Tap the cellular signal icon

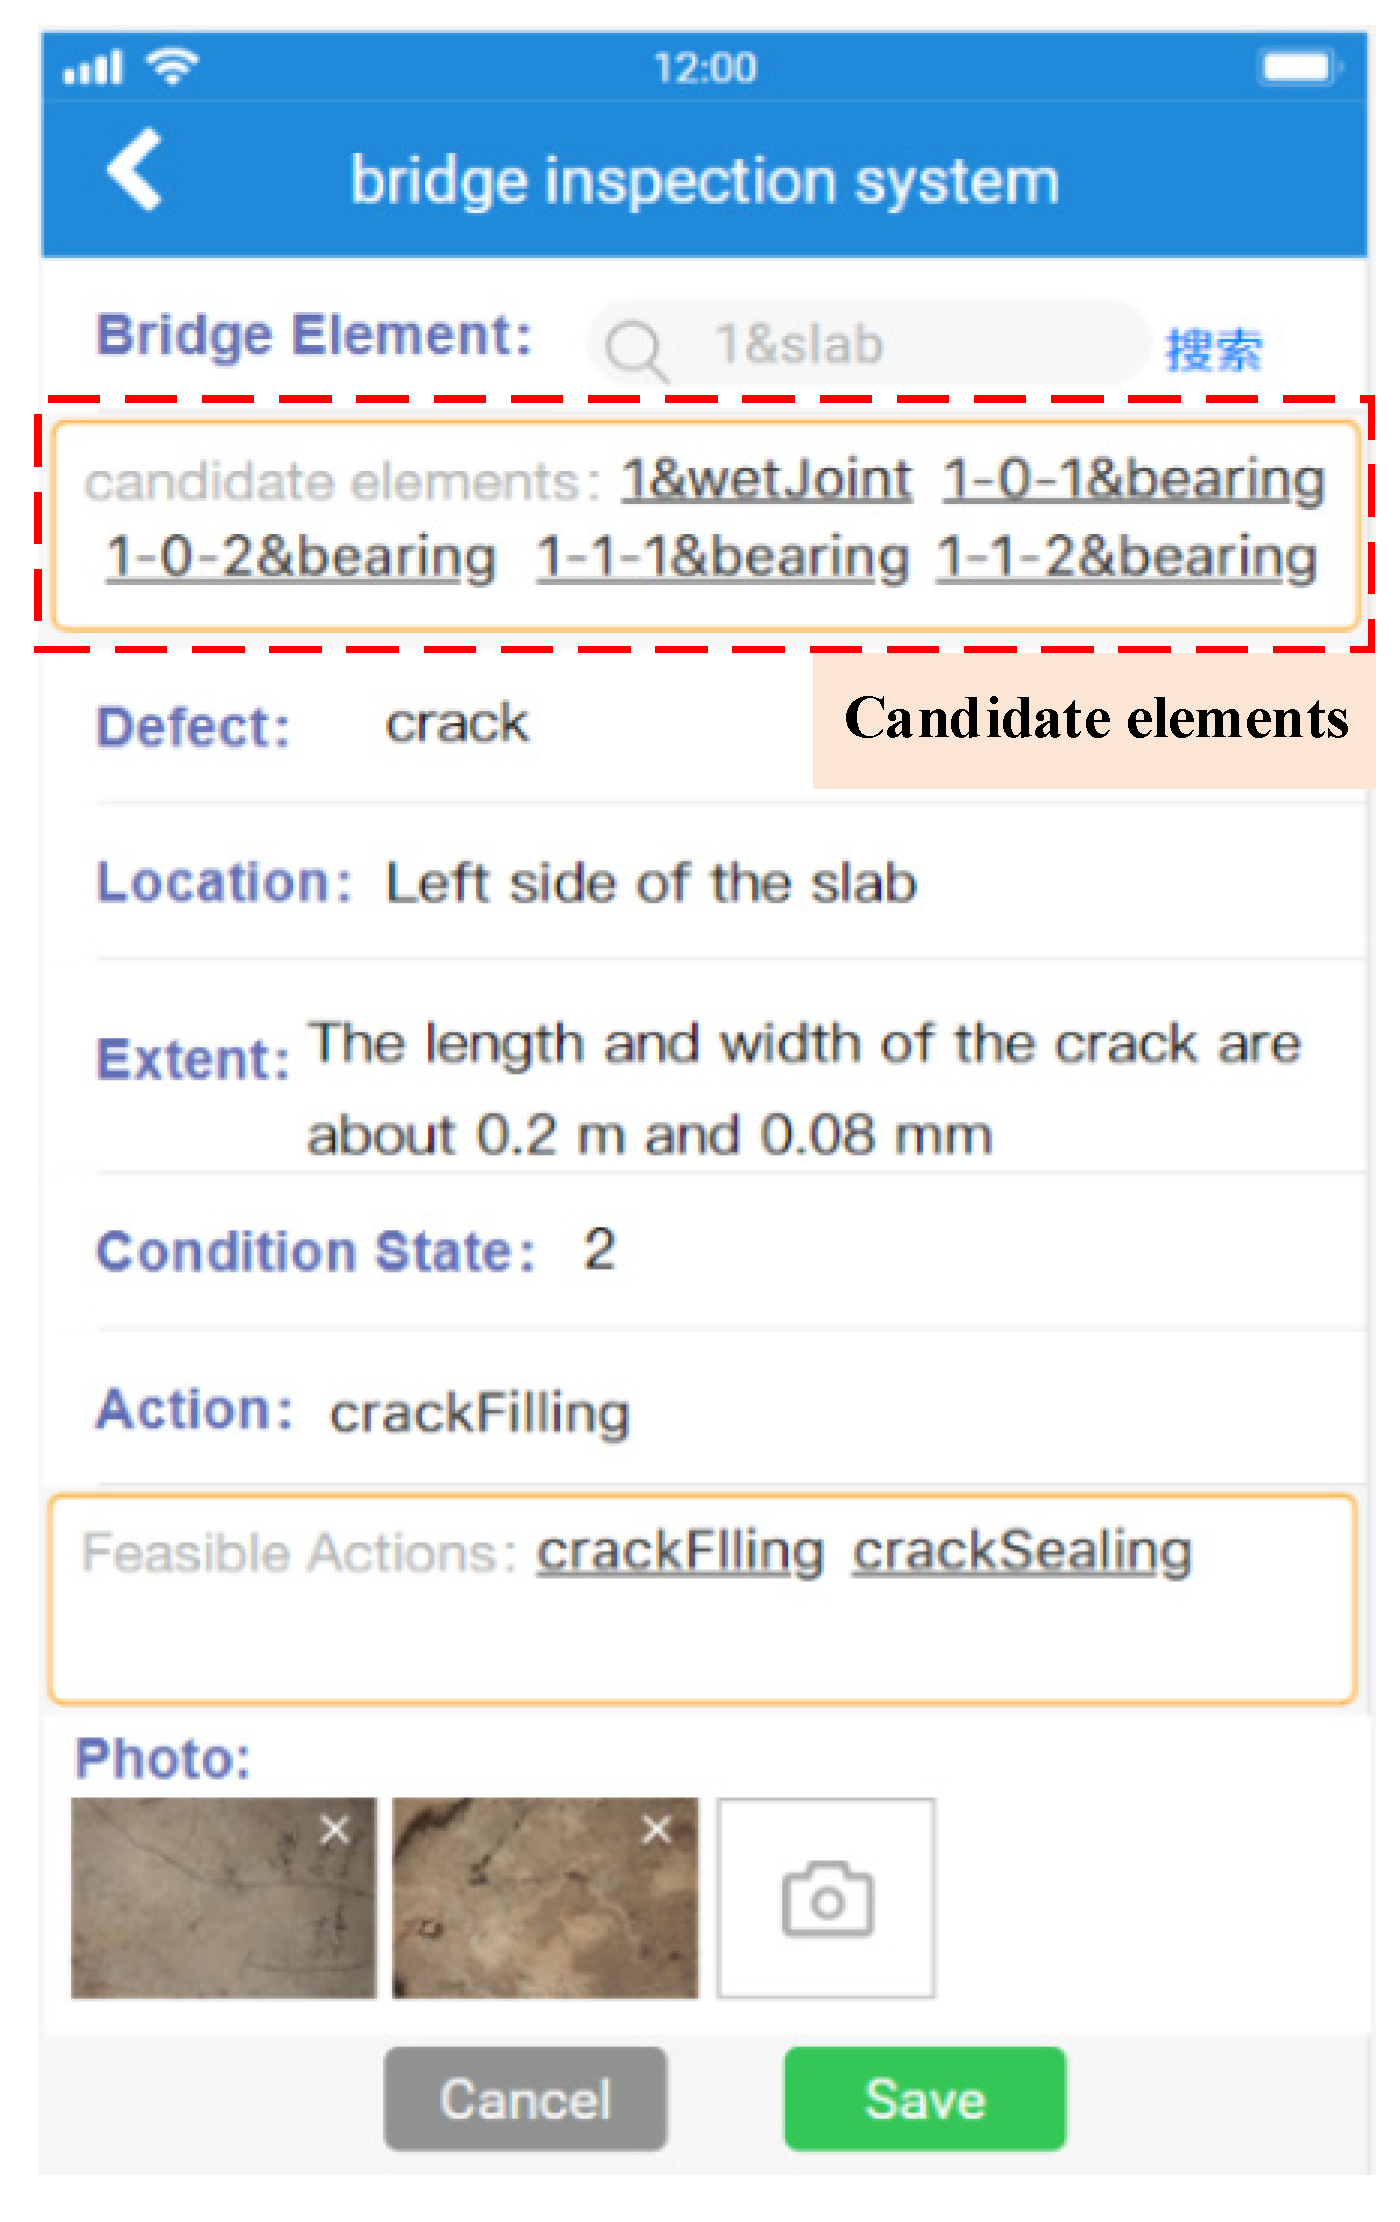click(x=92, y=68)
